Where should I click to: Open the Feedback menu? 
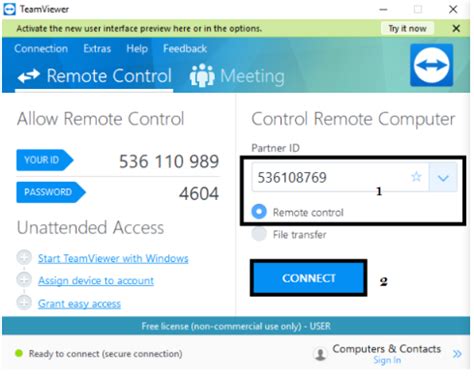(x=185, y=49)
